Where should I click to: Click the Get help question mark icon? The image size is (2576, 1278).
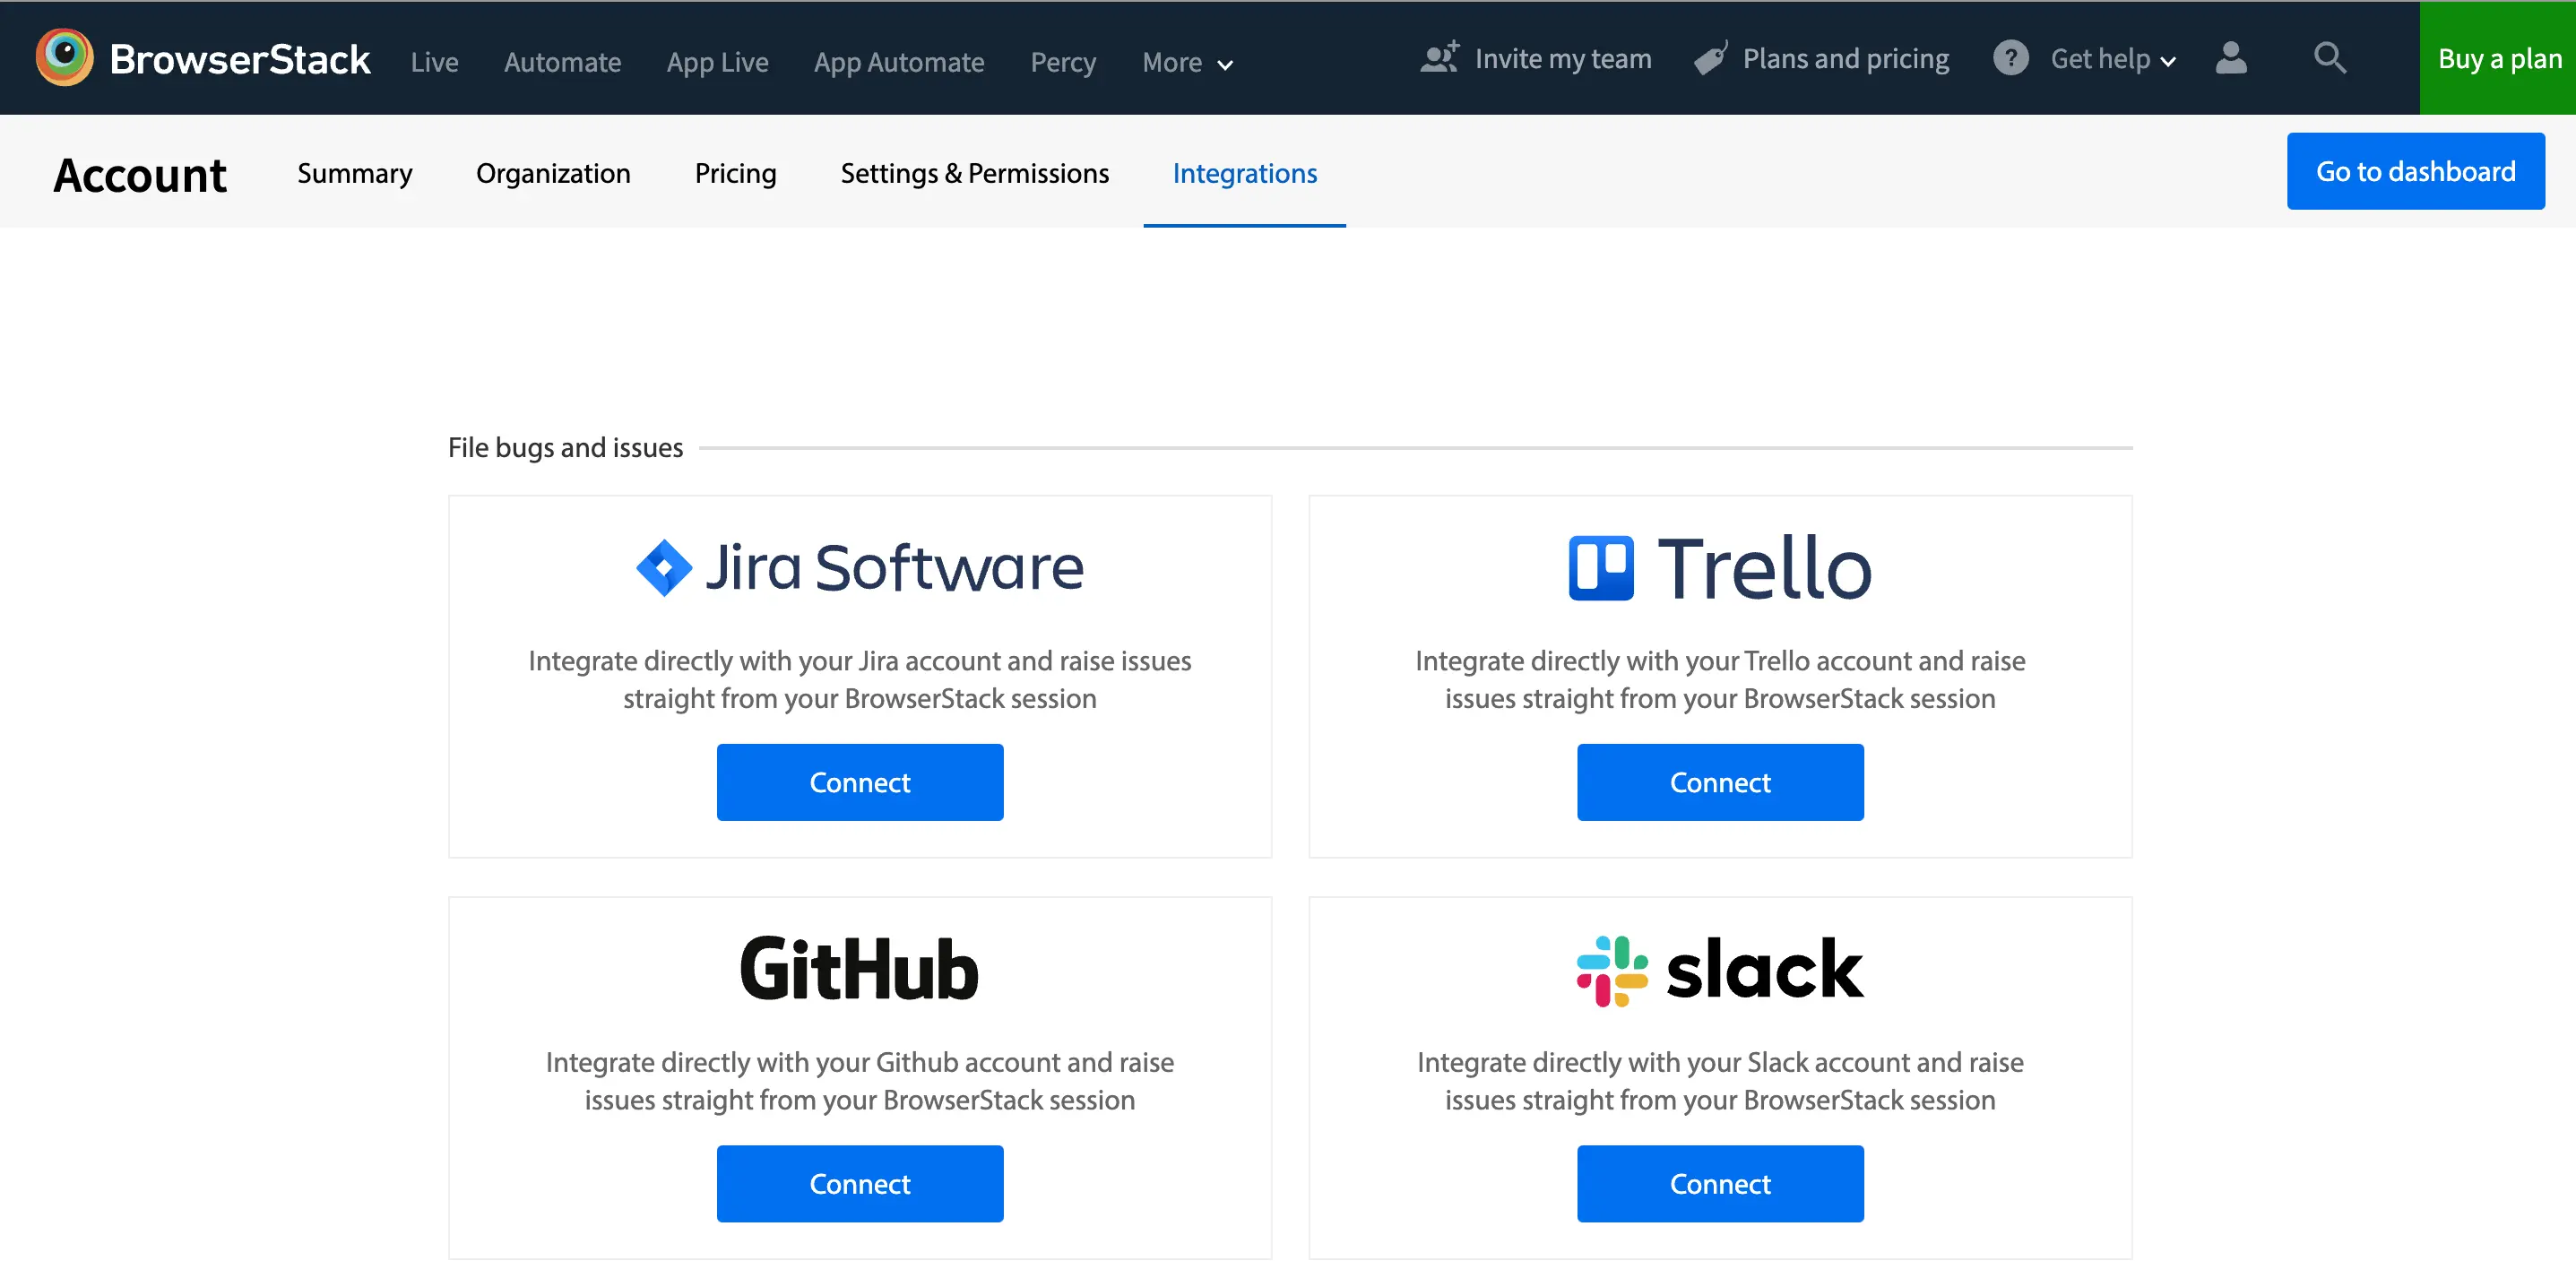click(2010, 58)
